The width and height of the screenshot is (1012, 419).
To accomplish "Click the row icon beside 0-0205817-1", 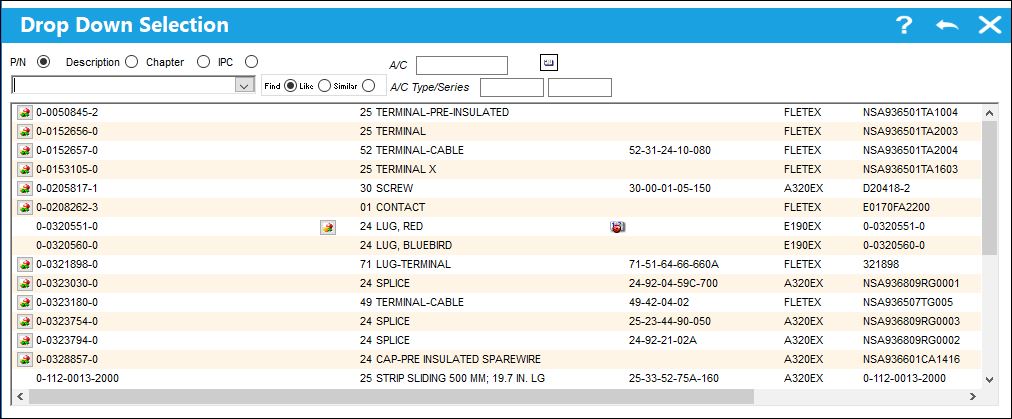I will [25, 189].
